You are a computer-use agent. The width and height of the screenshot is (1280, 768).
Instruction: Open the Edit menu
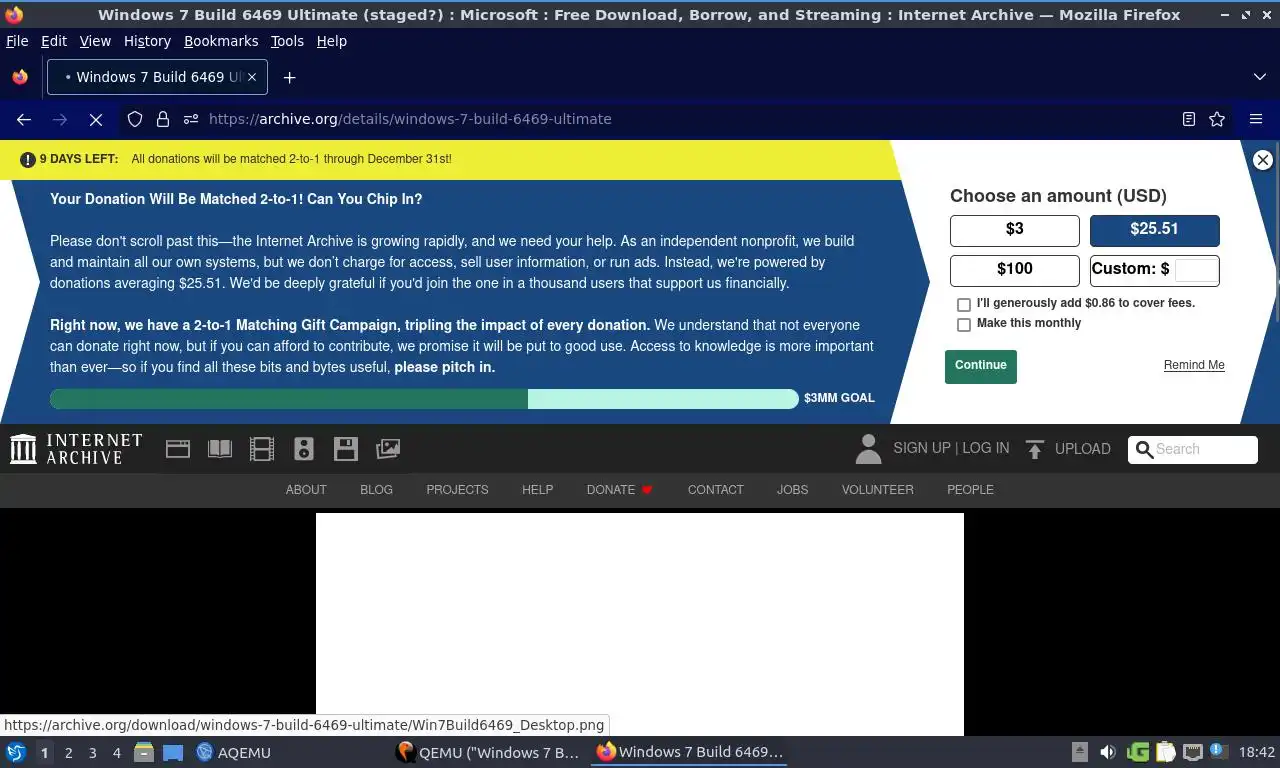coord(54,41)
